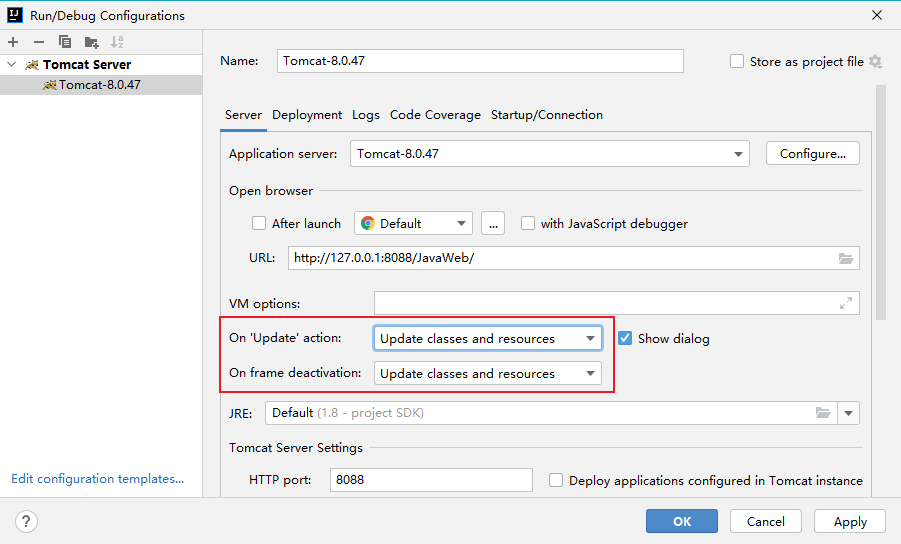Image resolution: width=901 pixels, height=544 pixels.
Task: Click the Cancel button
Action: (765, 521)
